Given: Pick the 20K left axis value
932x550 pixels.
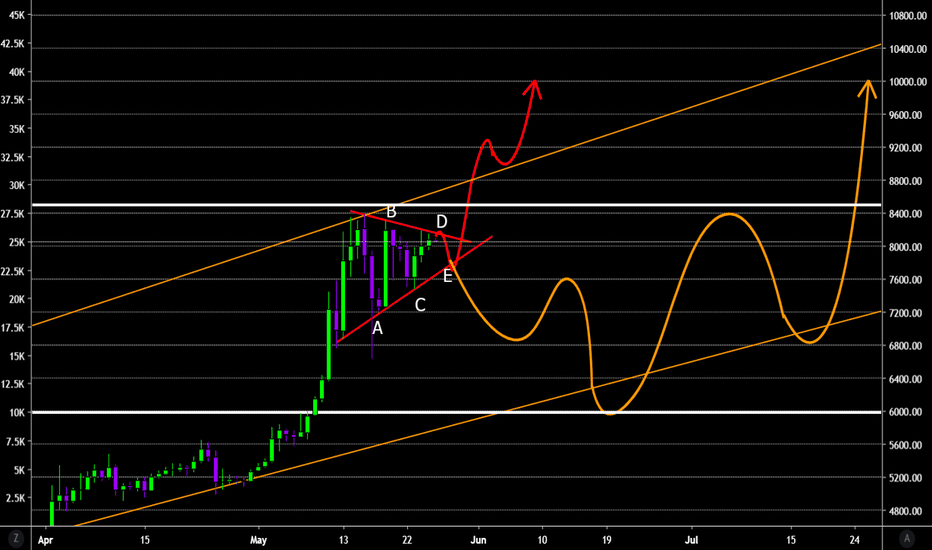Looking at the screenshot, I should (x=17, y=299).
